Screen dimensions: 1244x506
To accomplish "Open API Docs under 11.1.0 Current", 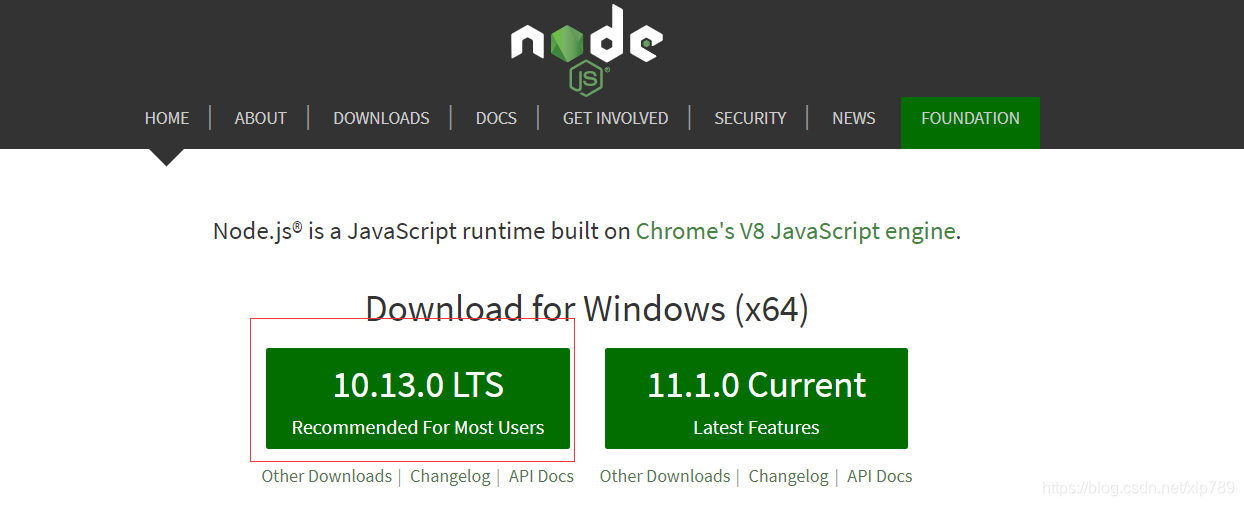I will pyautogui.click(x=880, y=476).
